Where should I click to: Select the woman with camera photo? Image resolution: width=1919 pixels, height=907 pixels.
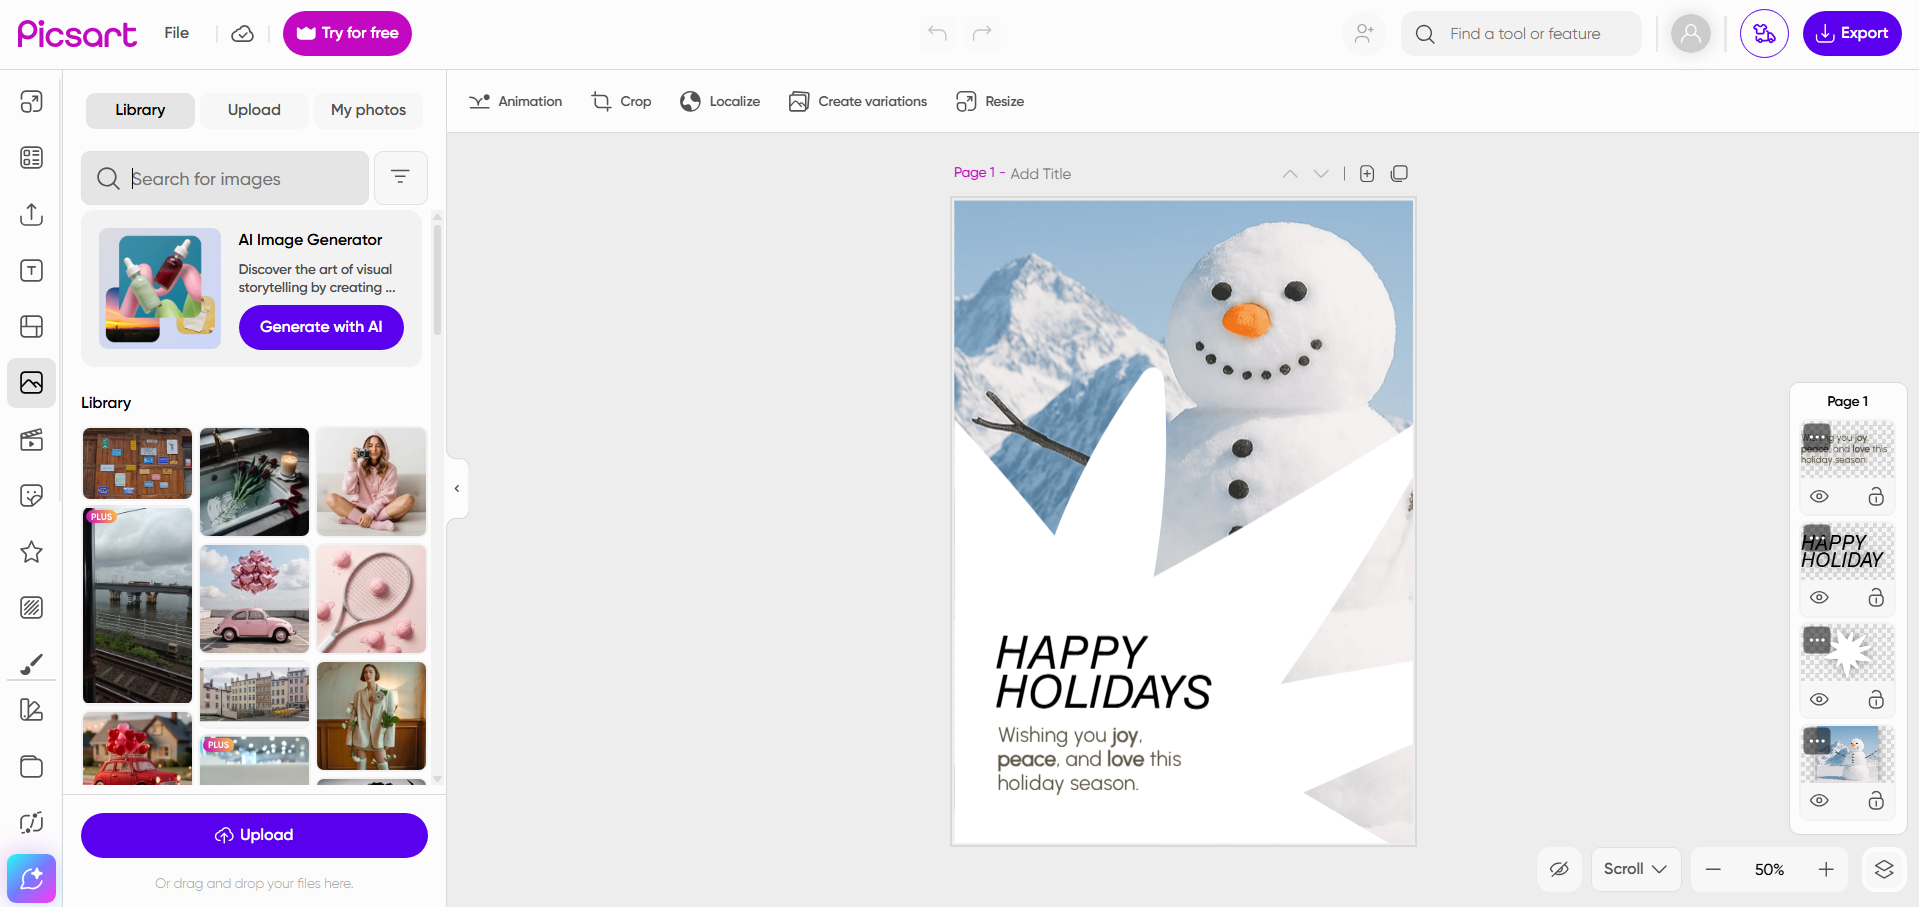371,482
